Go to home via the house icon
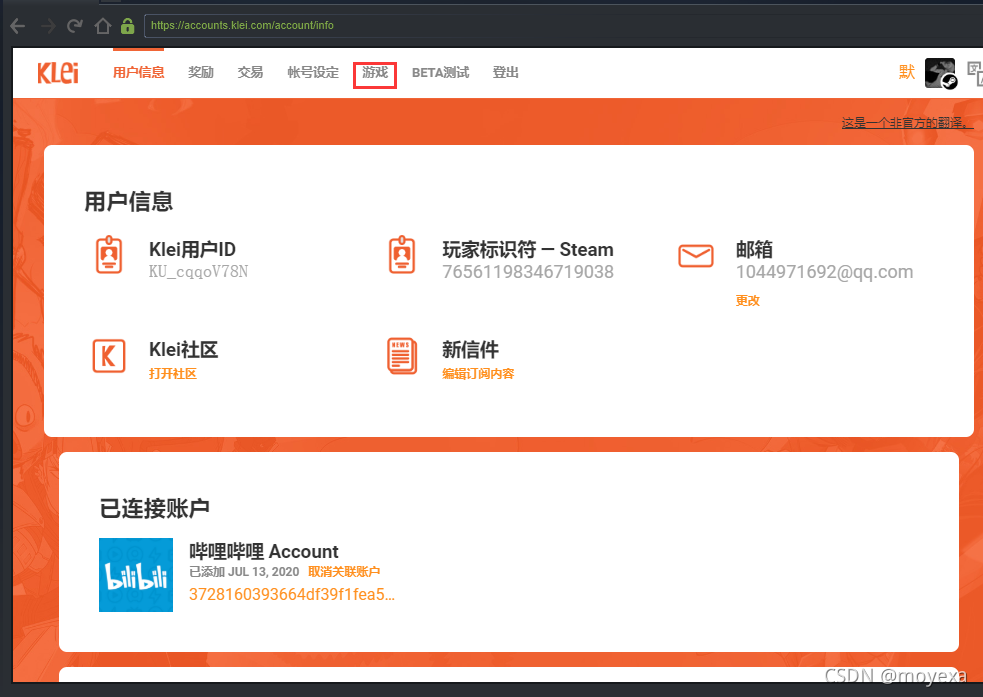The image size is (983, 697). click(103, 26)
